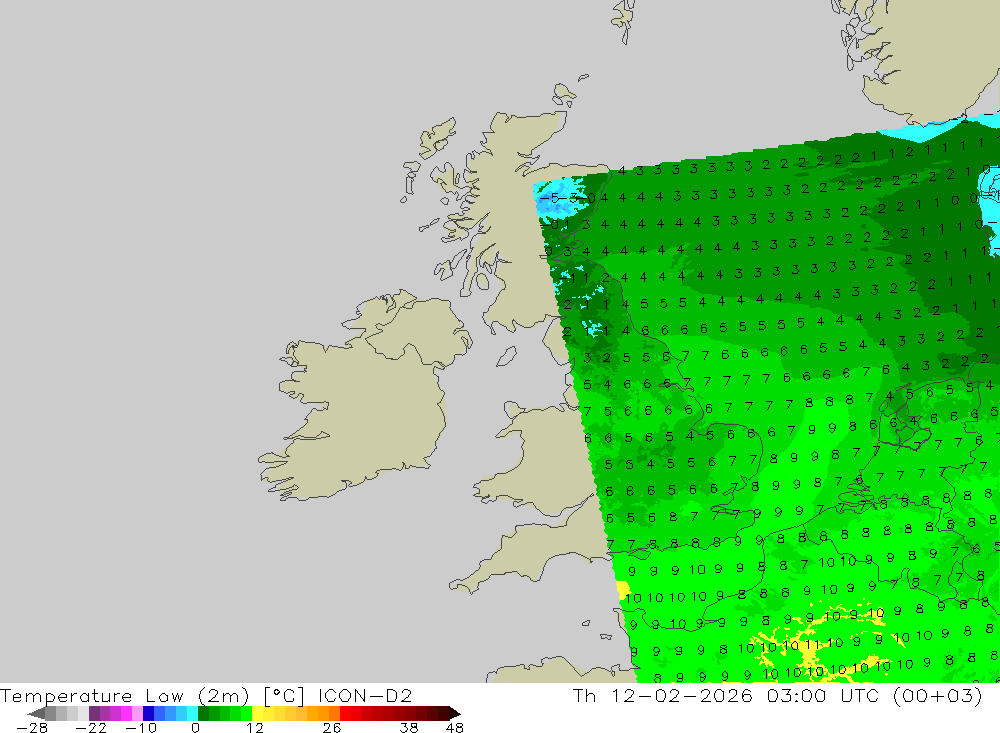Click the "03:00" time label

[797, 695]
